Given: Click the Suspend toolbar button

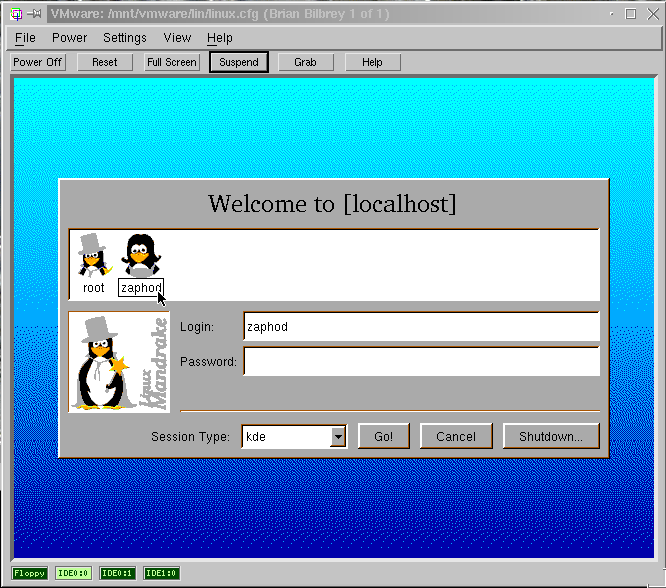Looking at the screenshot, I should pyautogui.click(x=238, y=62).
